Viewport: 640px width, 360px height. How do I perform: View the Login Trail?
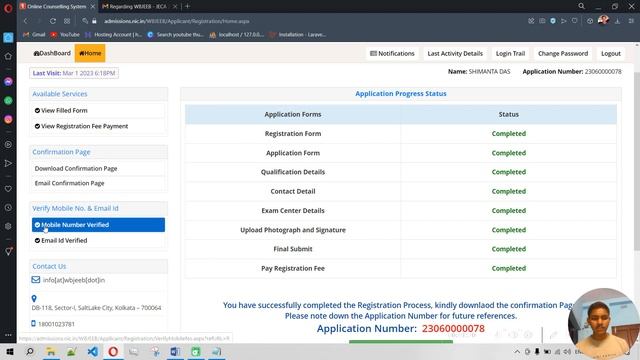coord(510,53)
